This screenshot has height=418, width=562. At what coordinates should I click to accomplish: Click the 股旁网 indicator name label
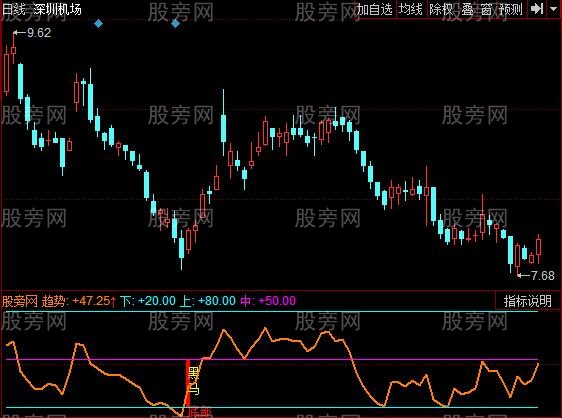coord(20,301)
